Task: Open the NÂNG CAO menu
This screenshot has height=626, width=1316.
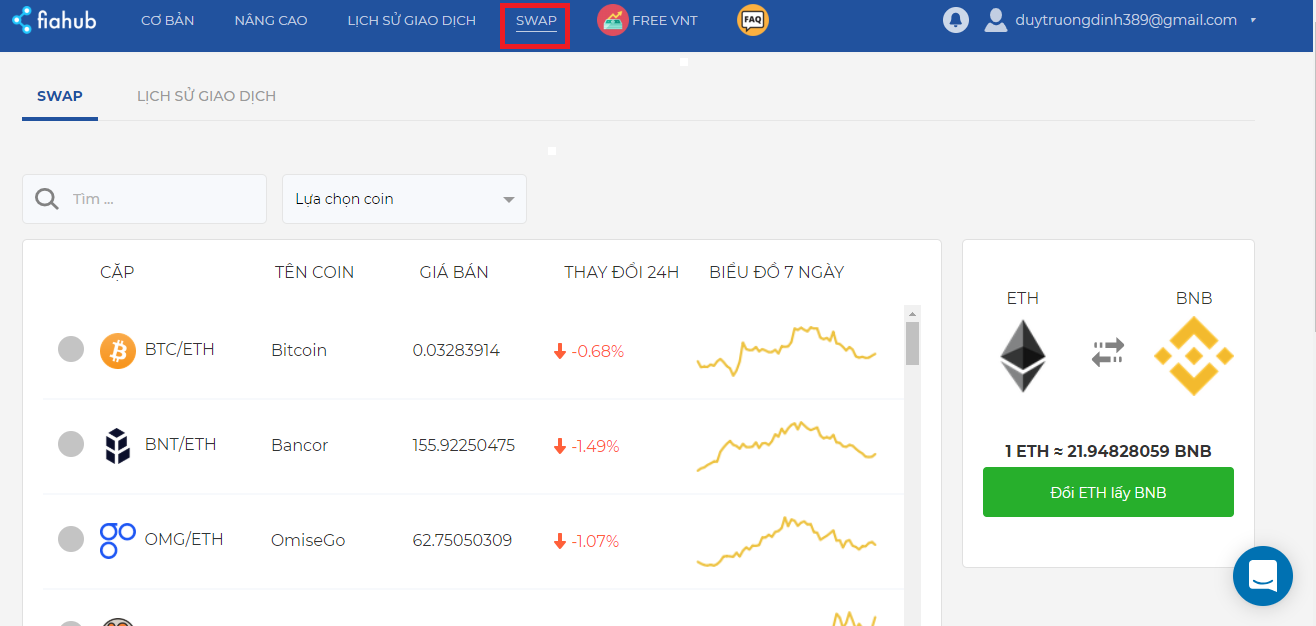Action: coord(271,20)
